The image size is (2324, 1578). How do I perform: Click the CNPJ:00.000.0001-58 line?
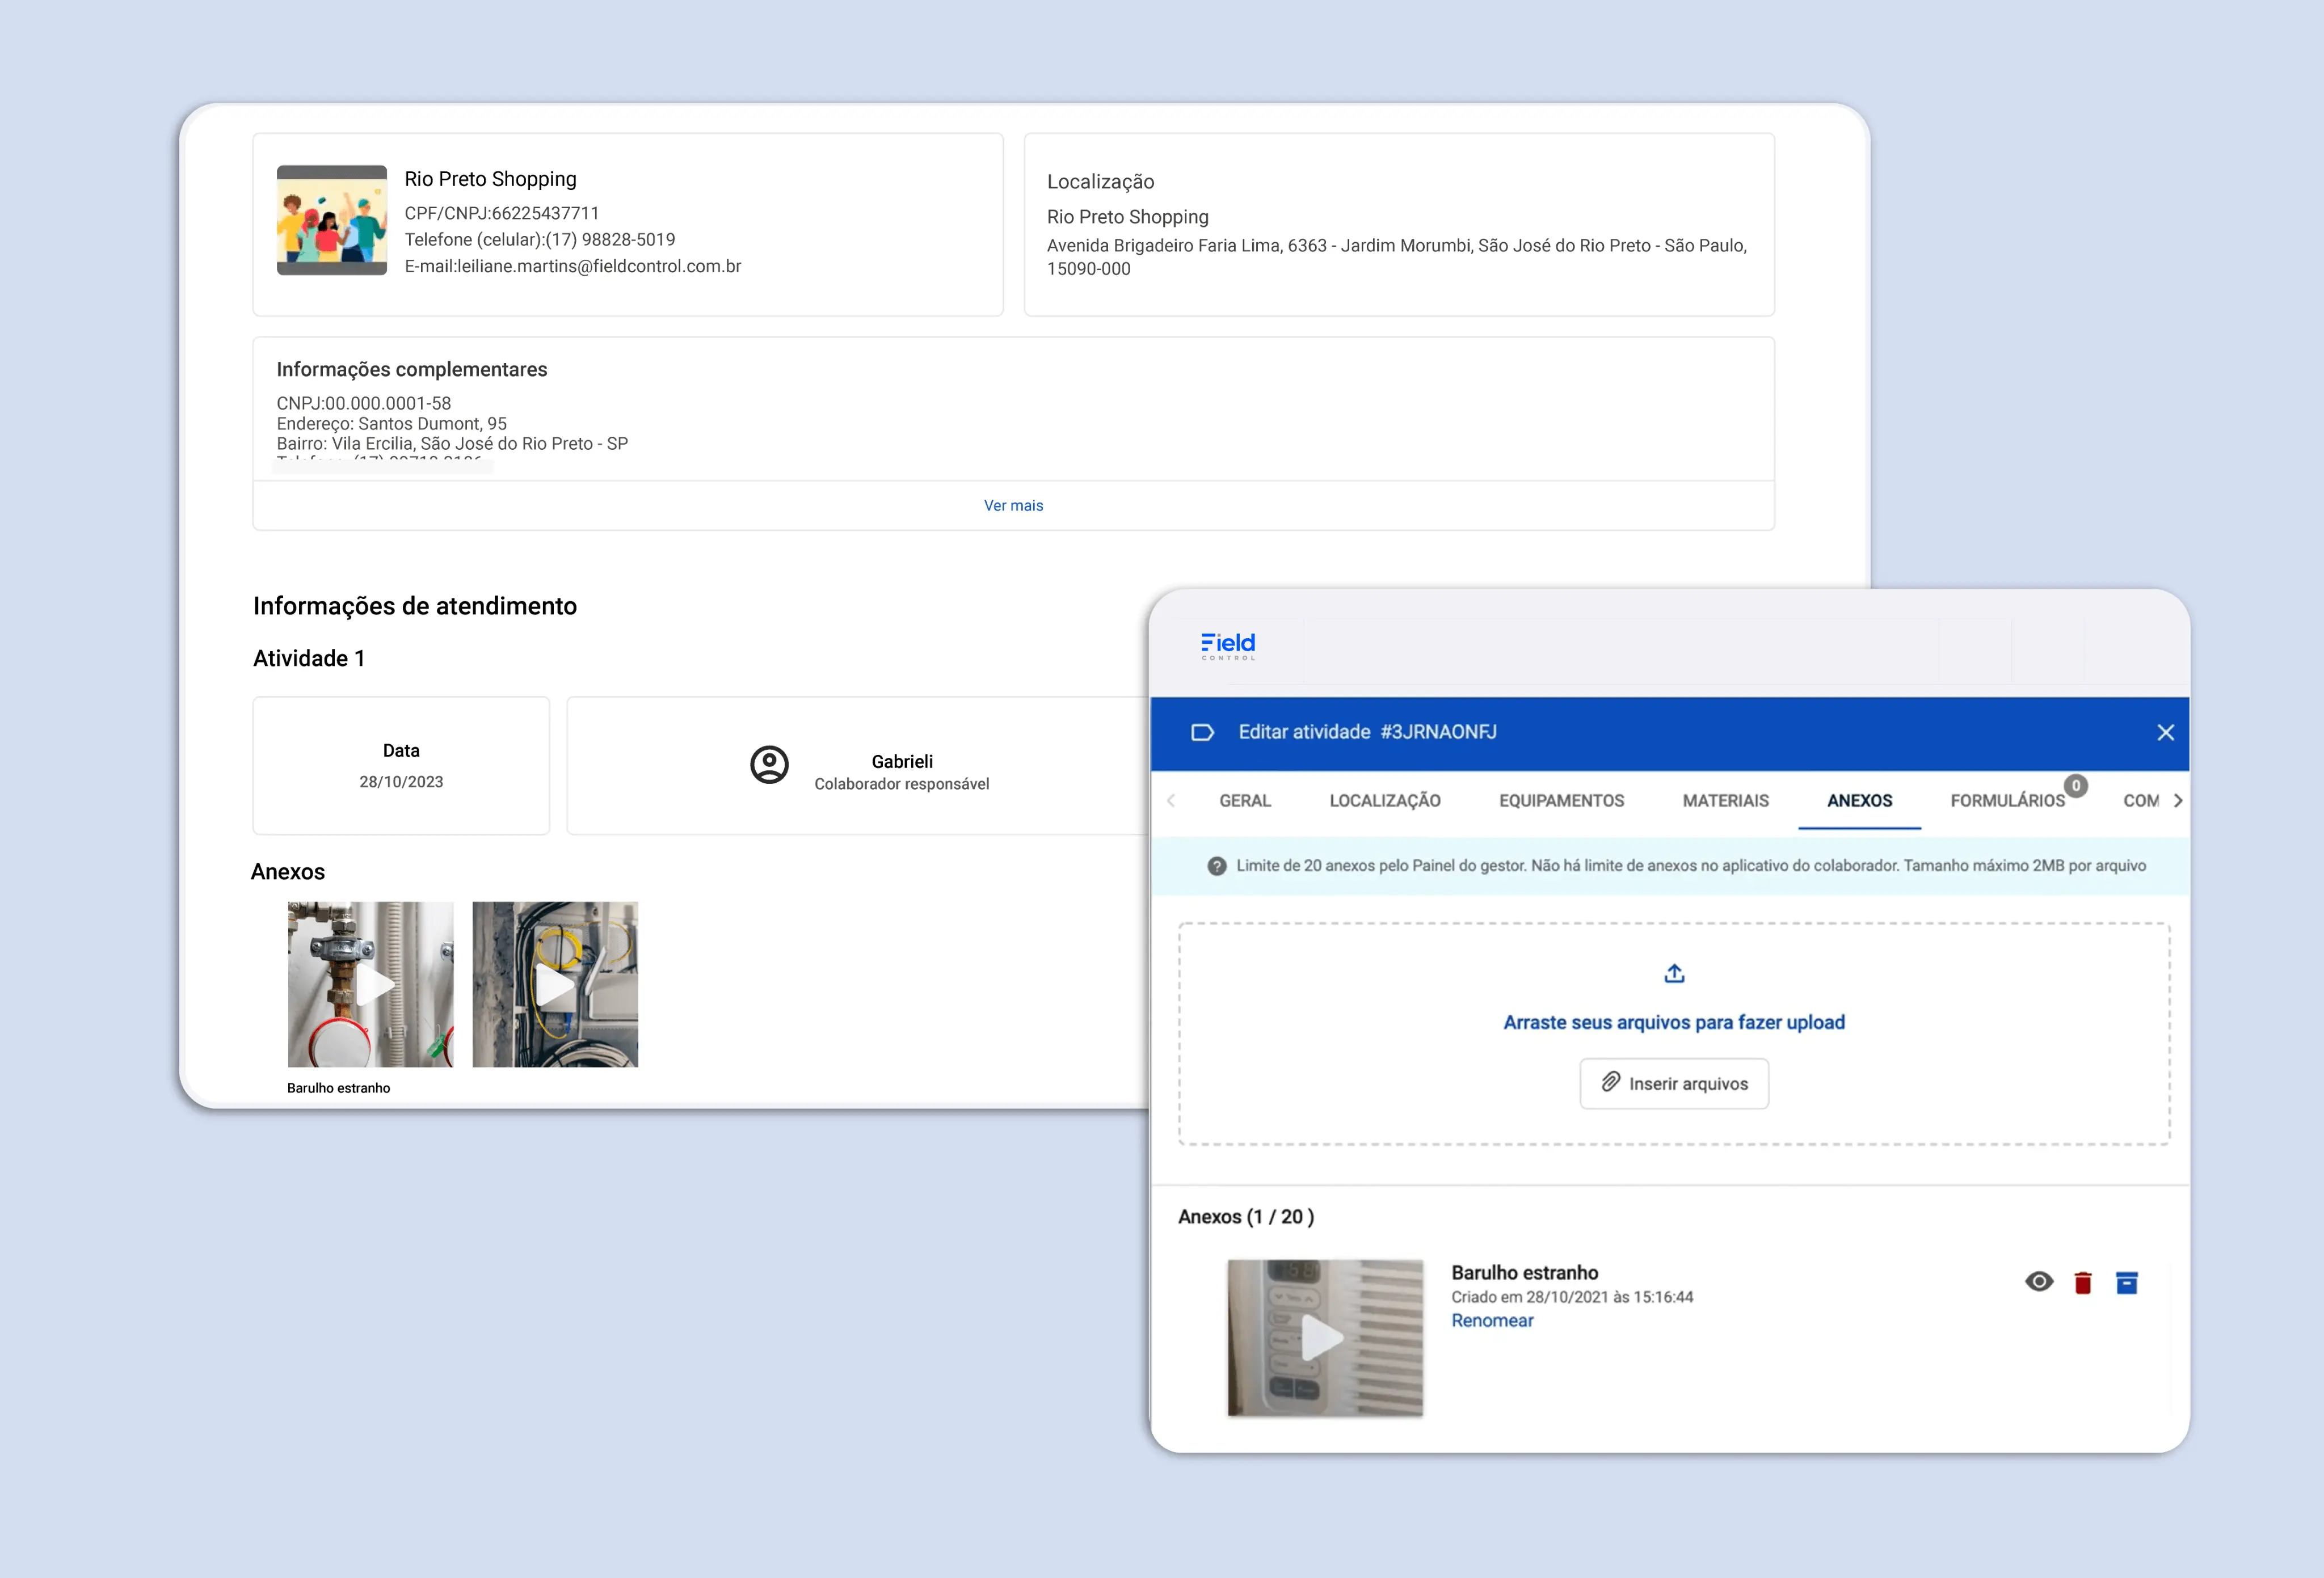click(363, 403)
